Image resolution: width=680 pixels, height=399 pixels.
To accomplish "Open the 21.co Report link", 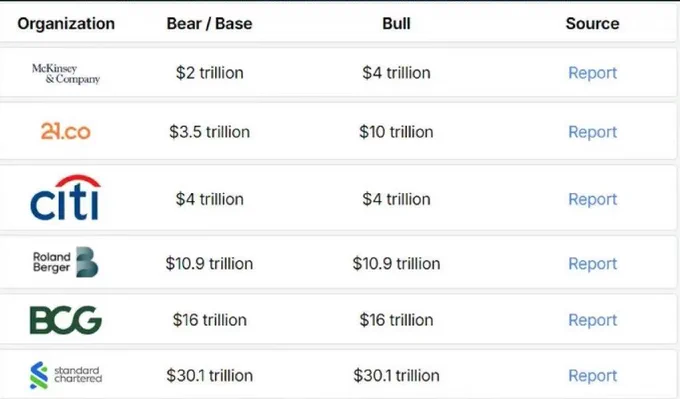I will pyautogui.click(x=592, y=132).
